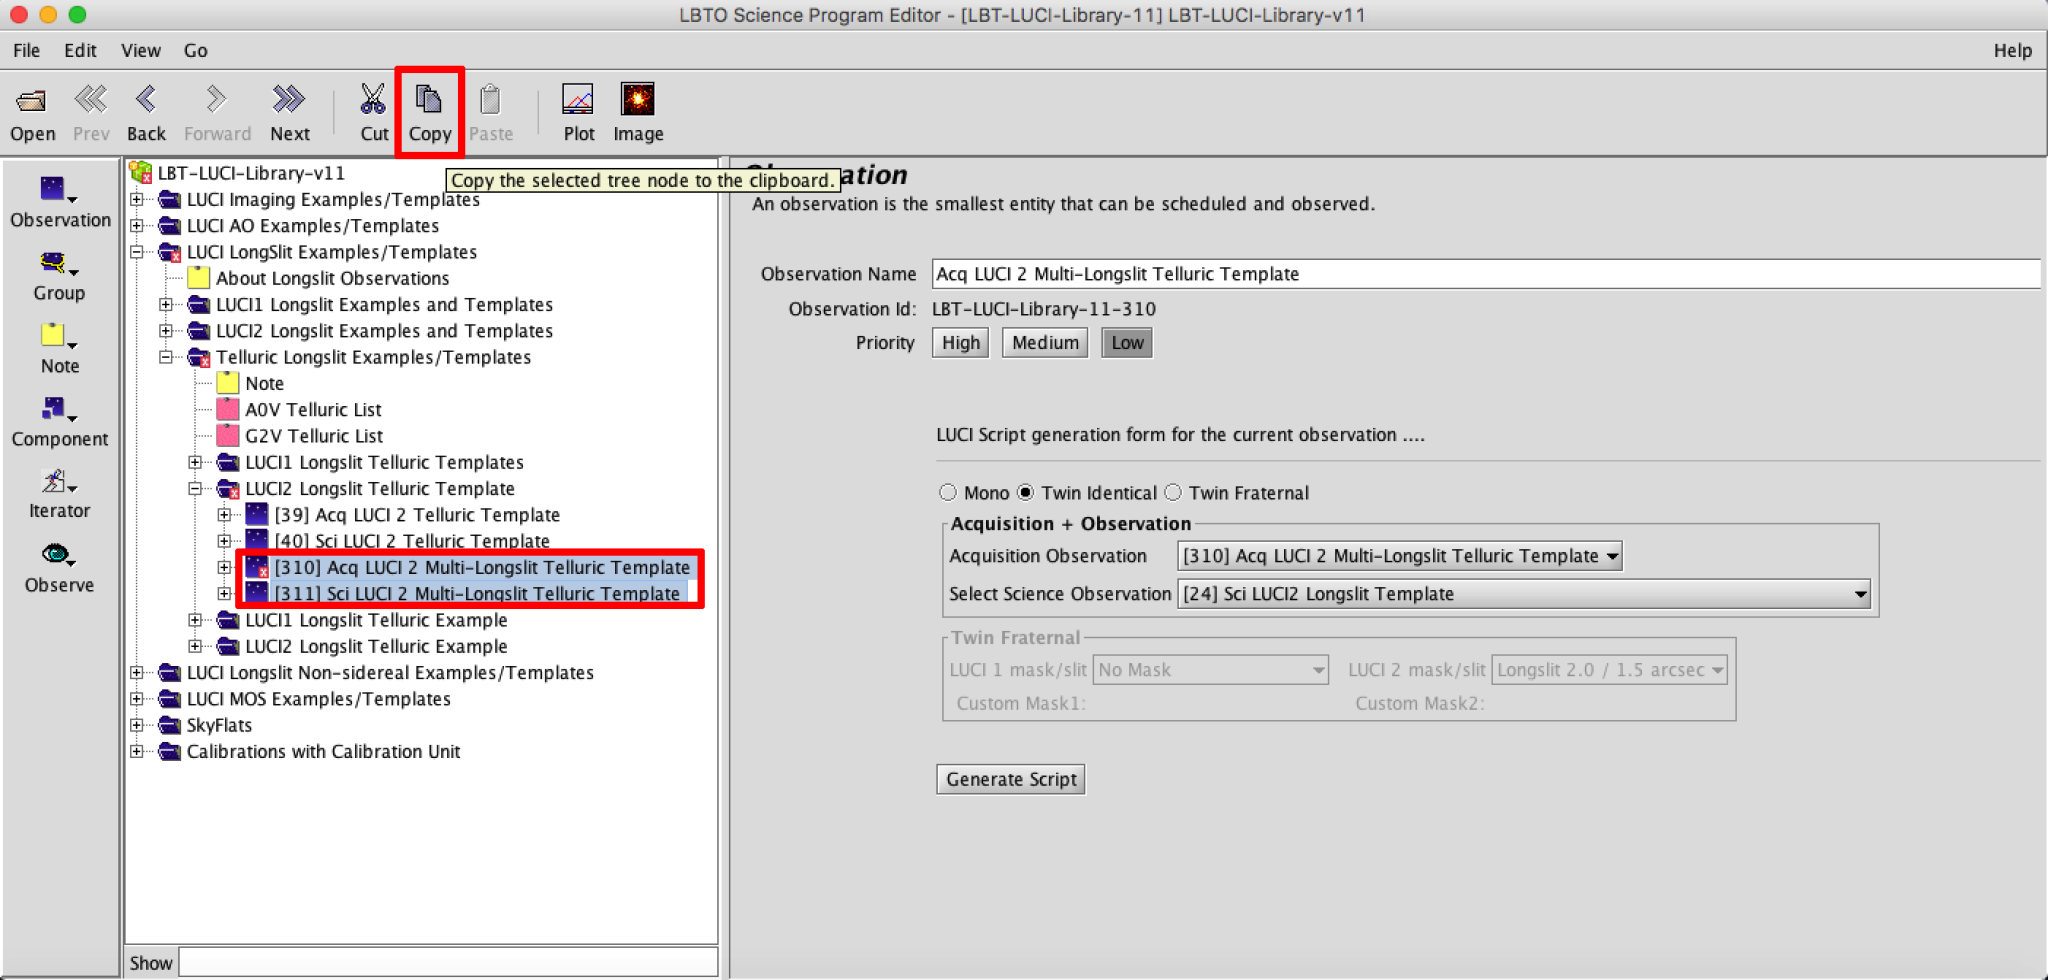Expand LUCI1 Longslit Examples and Templates
This screenshot has width=2048, height=980.
click(166, 304)
